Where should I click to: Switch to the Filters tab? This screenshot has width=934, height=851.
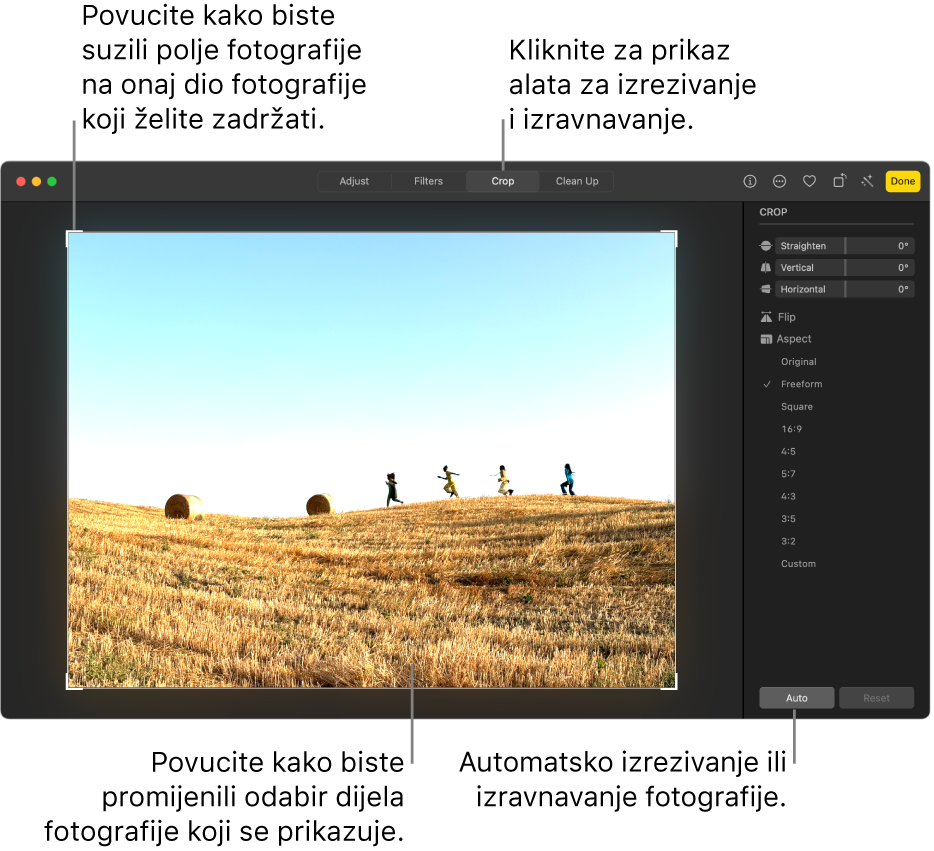click(x=428, y=181)
